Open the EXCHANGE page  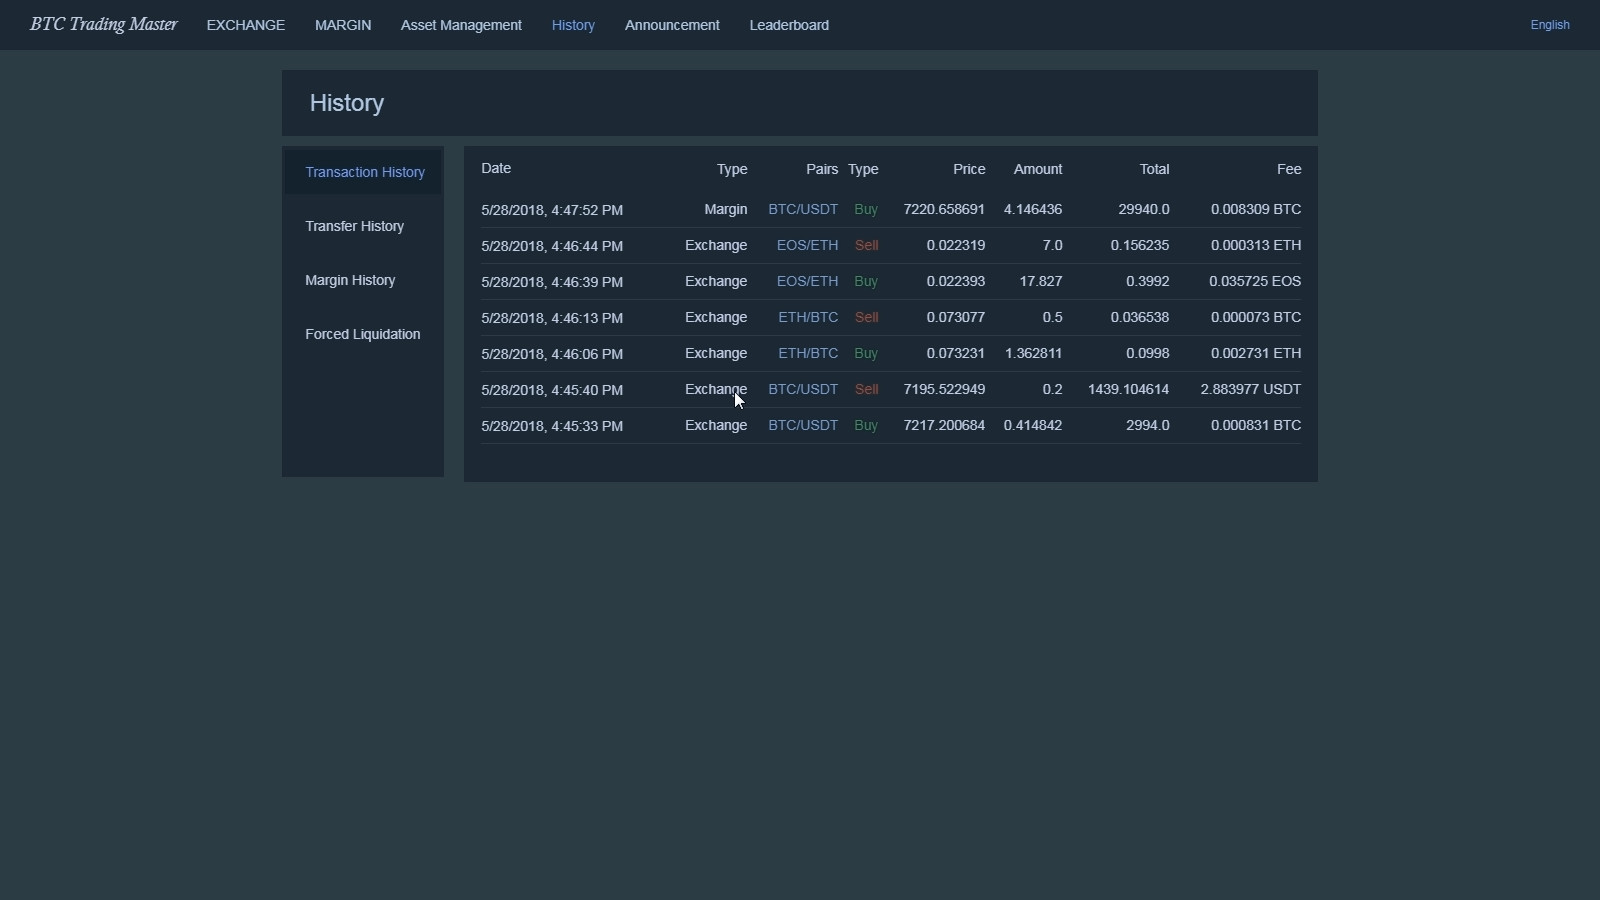click(x=246, y=25)
